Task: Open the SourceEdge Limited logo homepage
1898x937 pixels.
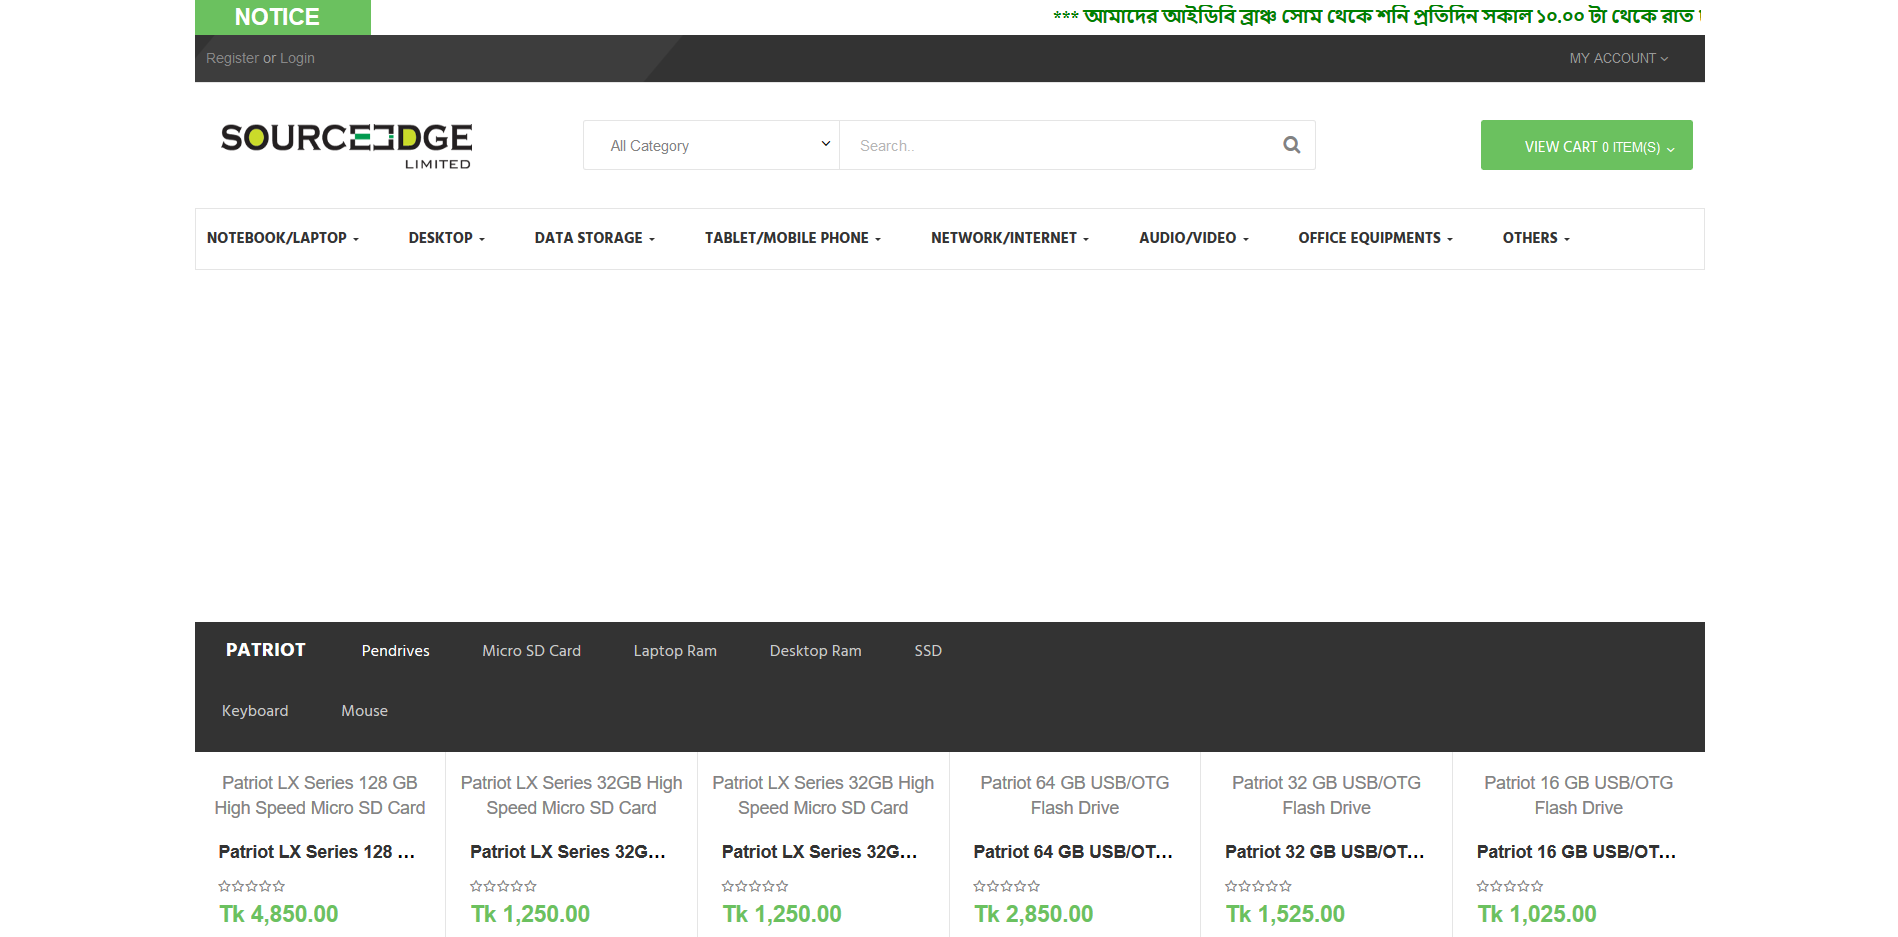Action: click(x=346, y=145)
